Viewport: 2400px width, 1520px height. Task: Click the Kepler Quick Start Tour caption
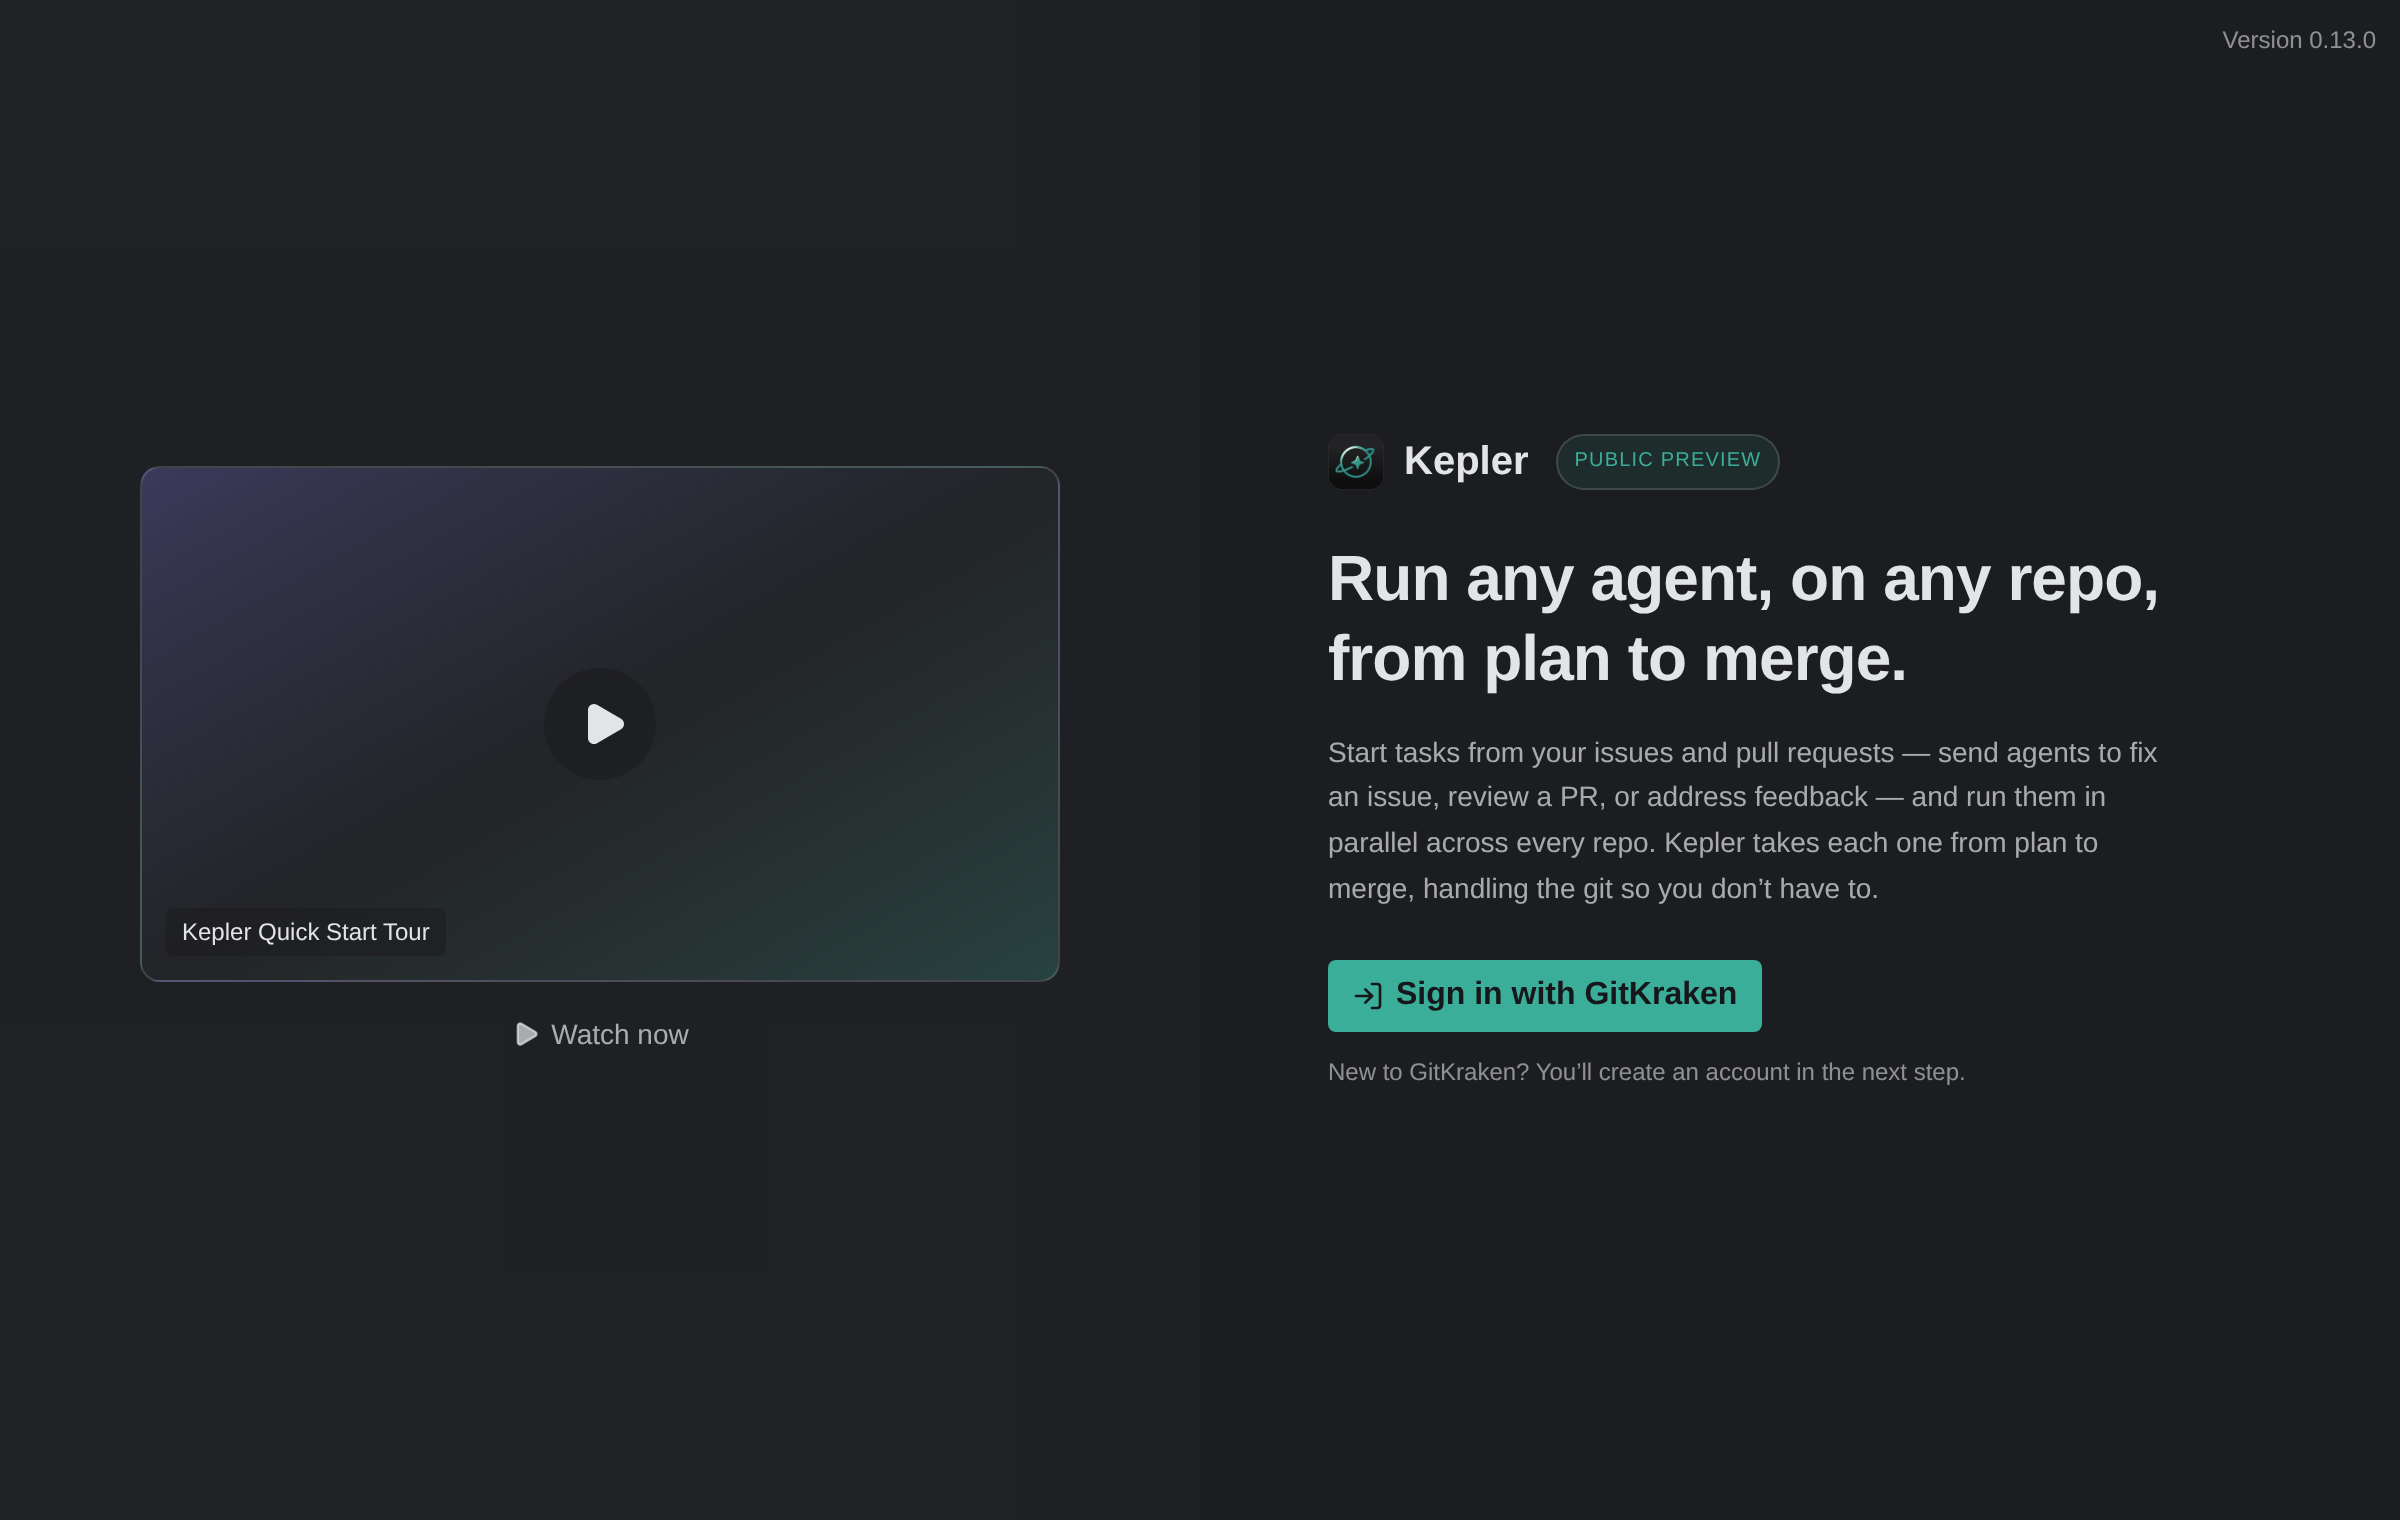pos(306,932)
